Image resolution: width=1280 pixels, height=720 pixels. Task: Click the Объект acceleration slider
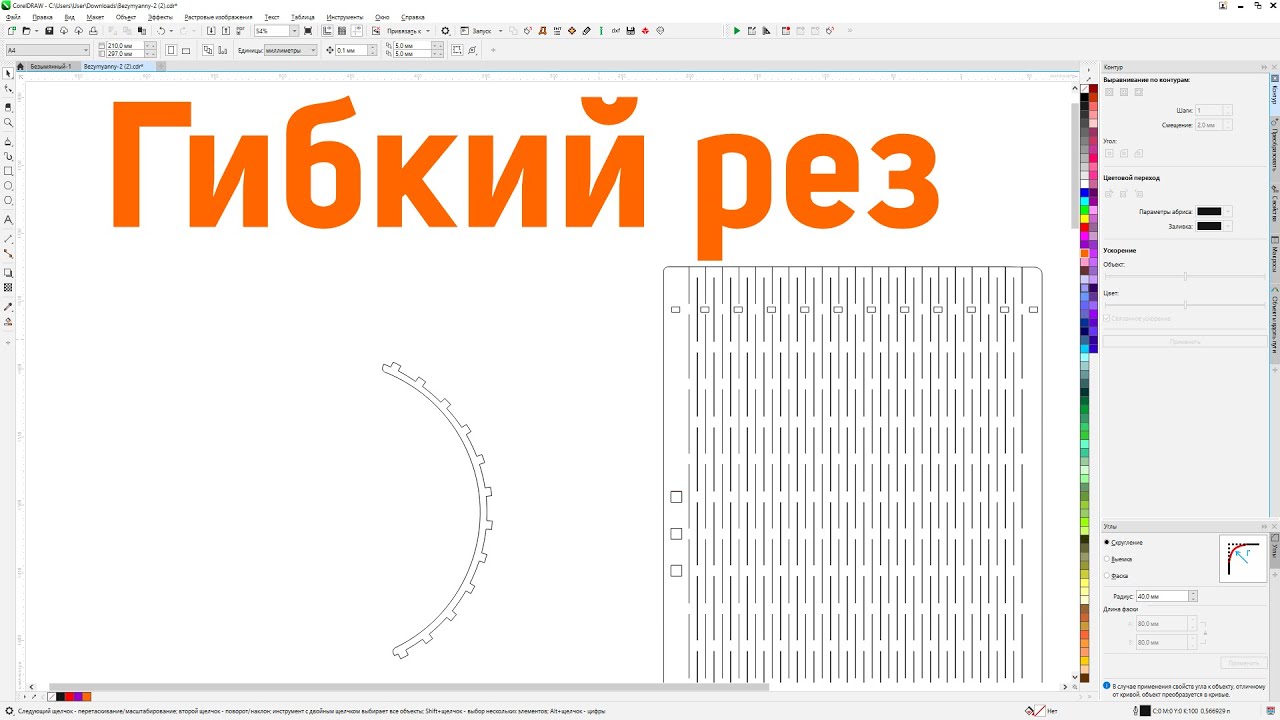pyautogui.click(x=1184, y=276)
